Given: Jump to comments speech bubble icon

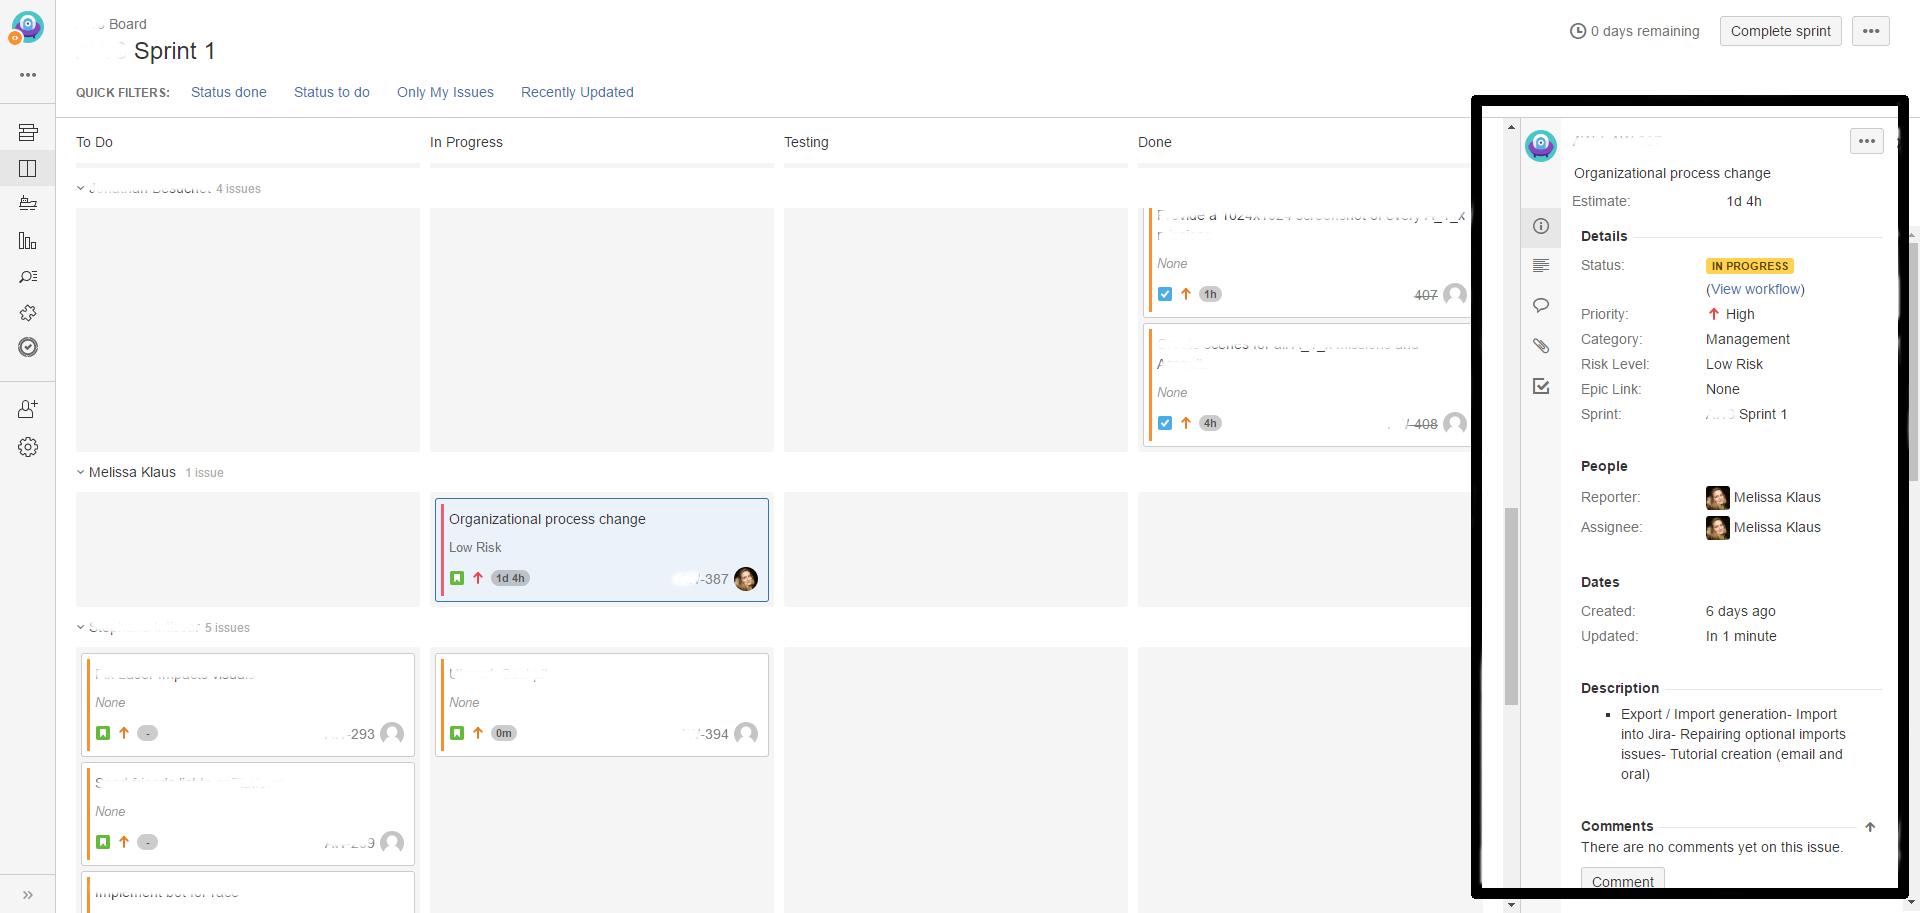Looking at the screenshot, I should pos(1541,305).
